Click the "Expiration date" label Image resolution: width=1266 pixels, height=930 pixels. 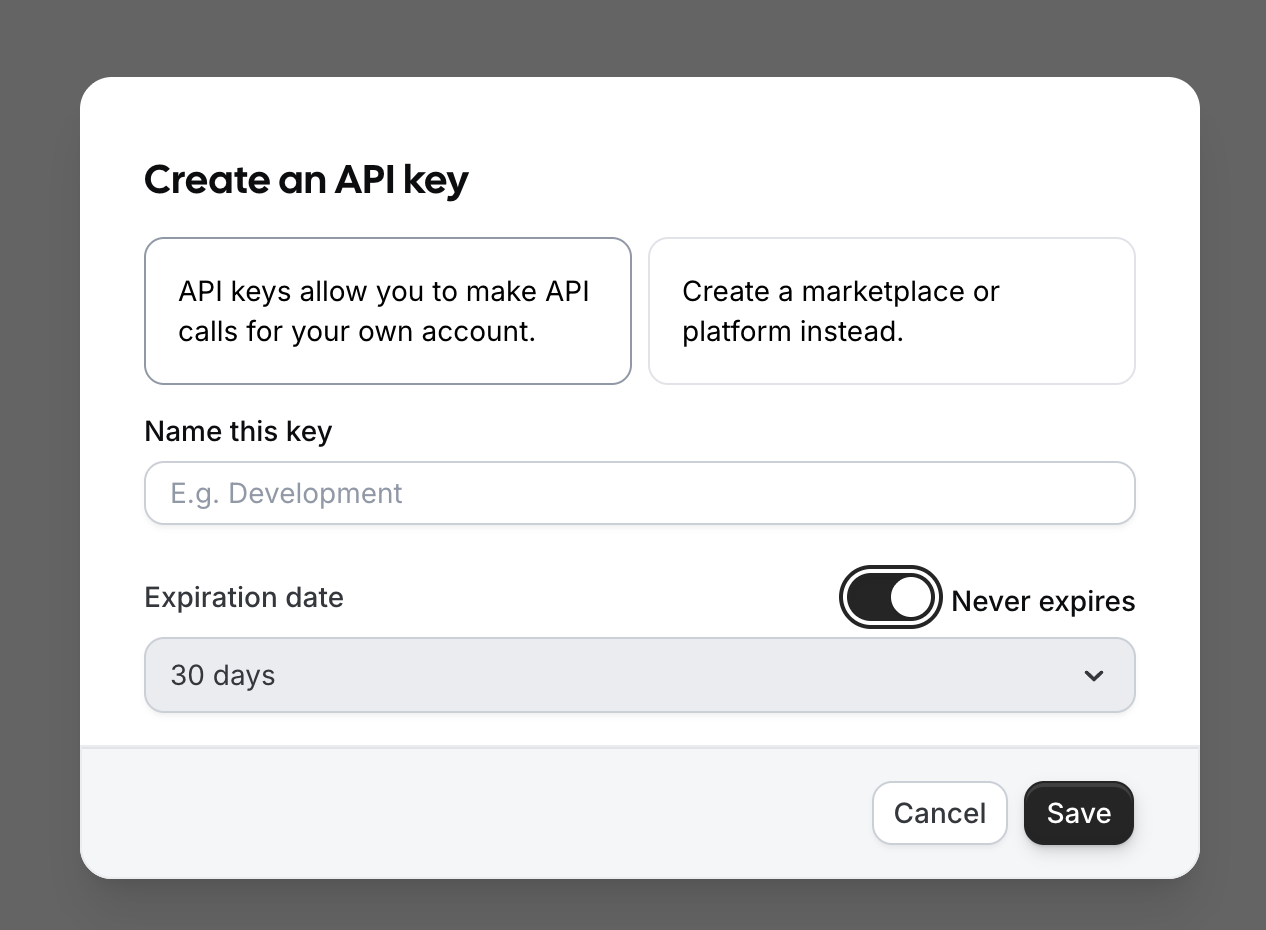pos(244,597)
